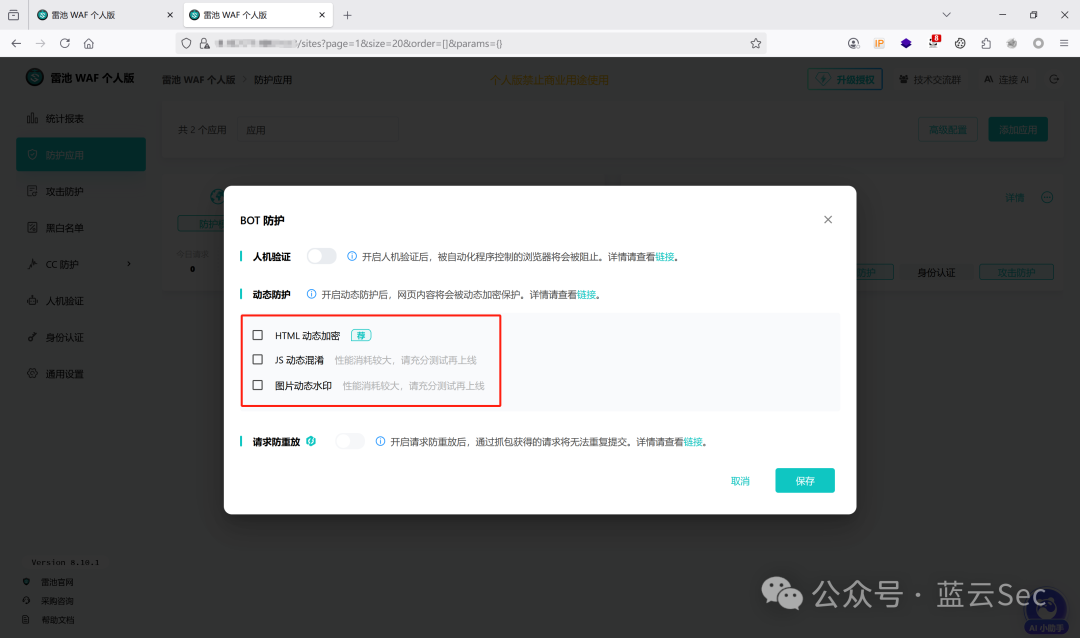The image size is (1080, 638).
Task: Click 连接 AI in the header
Action: pos(1006,80)
